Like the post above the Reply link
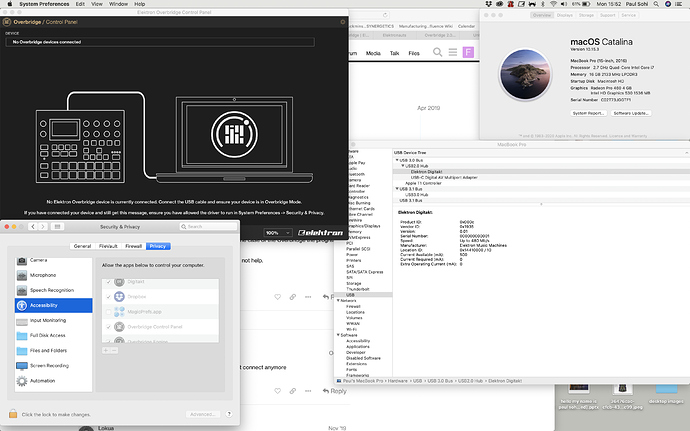The height and width of the screenshot is (431, 690). click(277, 391)
